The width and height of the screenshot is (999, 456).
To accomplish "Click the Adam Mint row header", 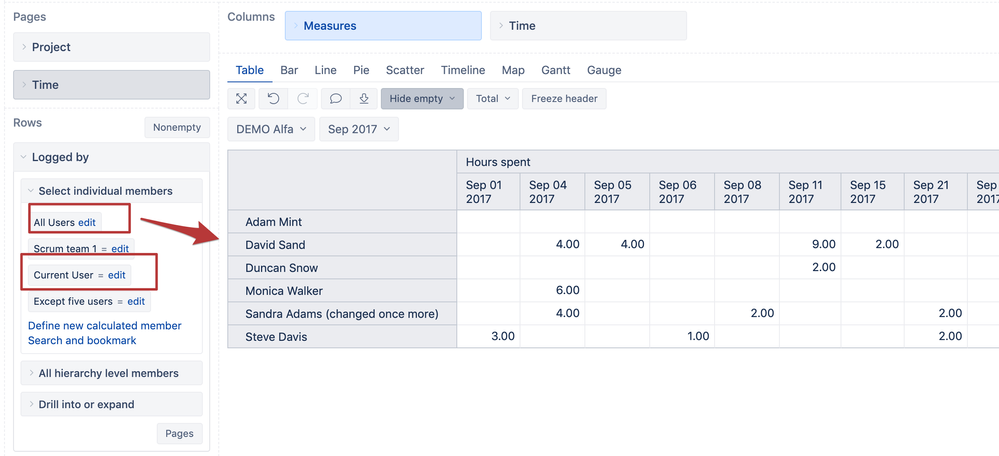I will click(342, 222).
